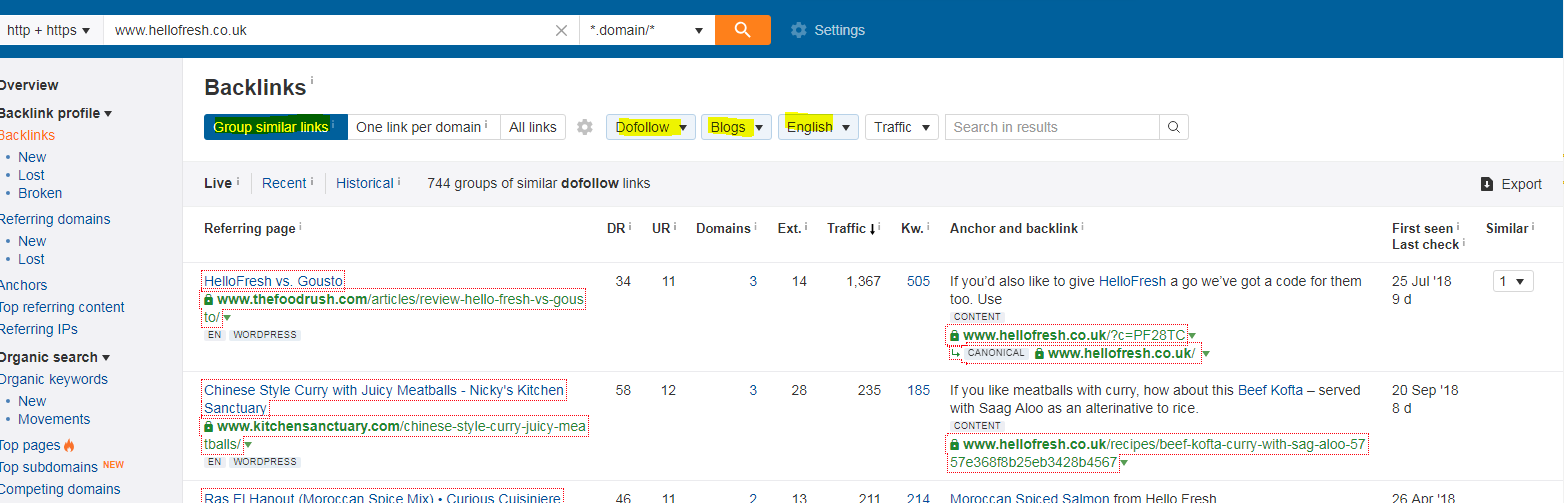Open Anchors in the sidebar
The width and height of the screenshot is (1564, 503).
24,285
